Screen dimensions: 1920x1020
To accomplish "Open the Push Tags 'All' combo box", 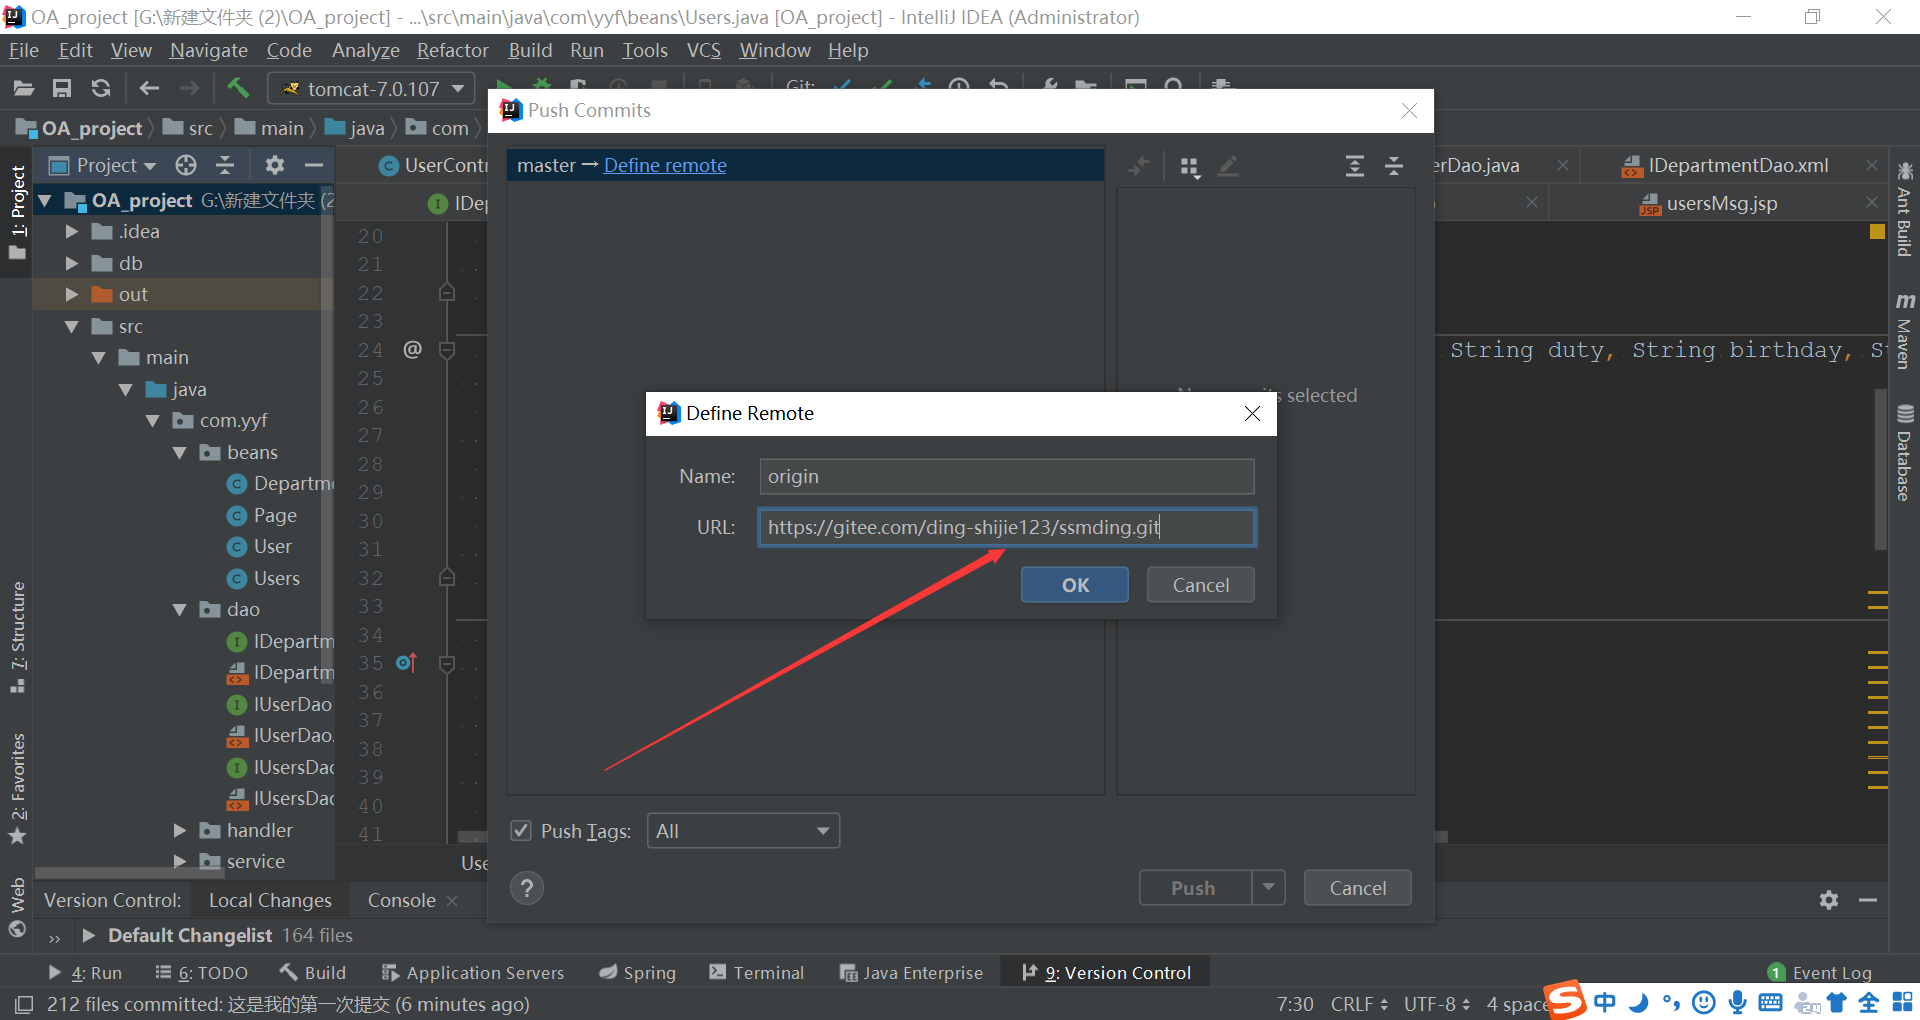I will (x=743, y=831).
